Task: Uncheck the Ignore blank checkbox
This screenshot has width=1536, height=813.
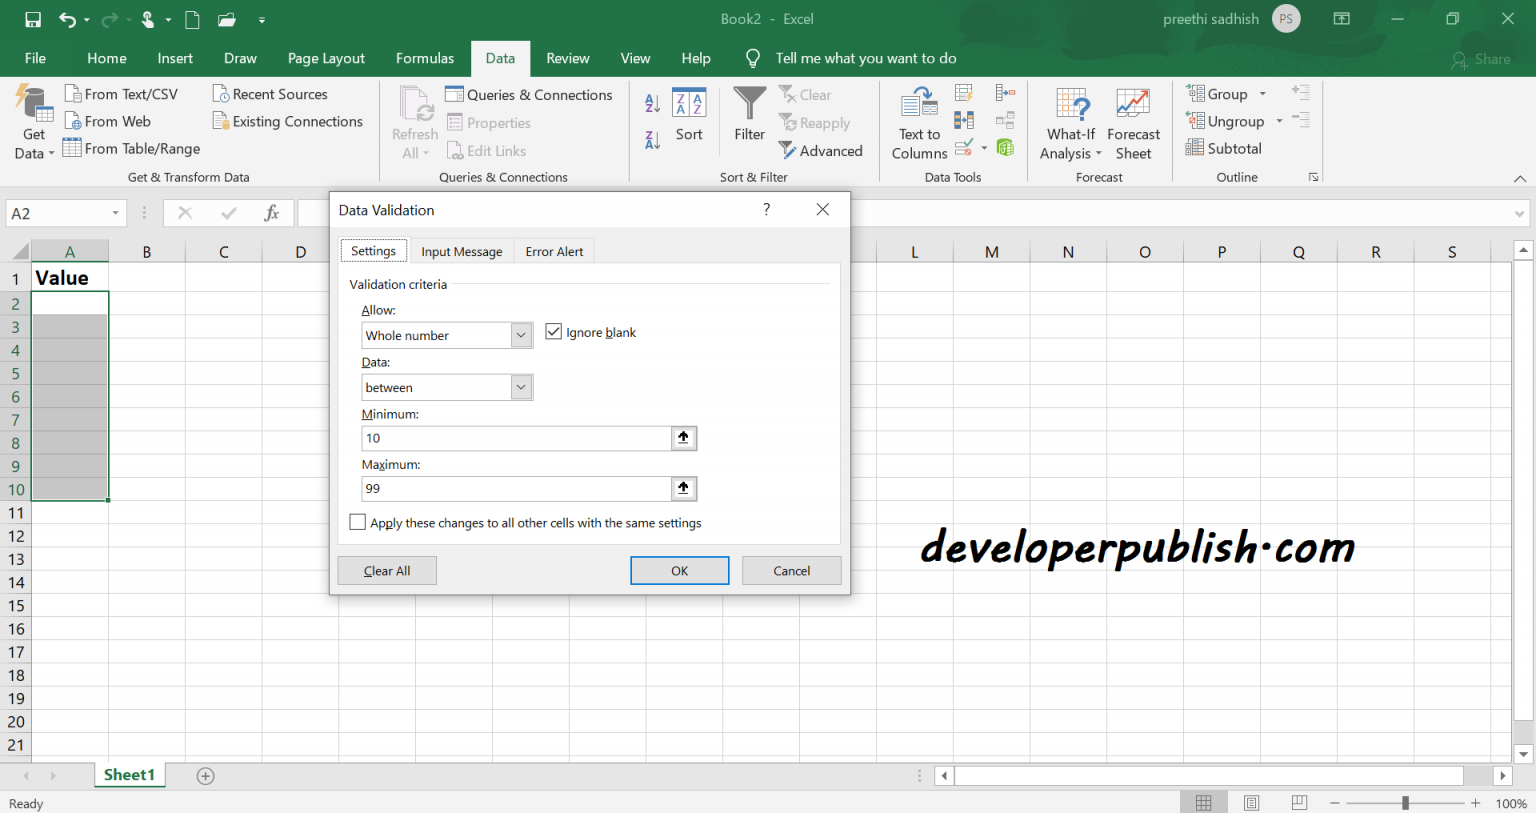Action: [x=554, y=331]
